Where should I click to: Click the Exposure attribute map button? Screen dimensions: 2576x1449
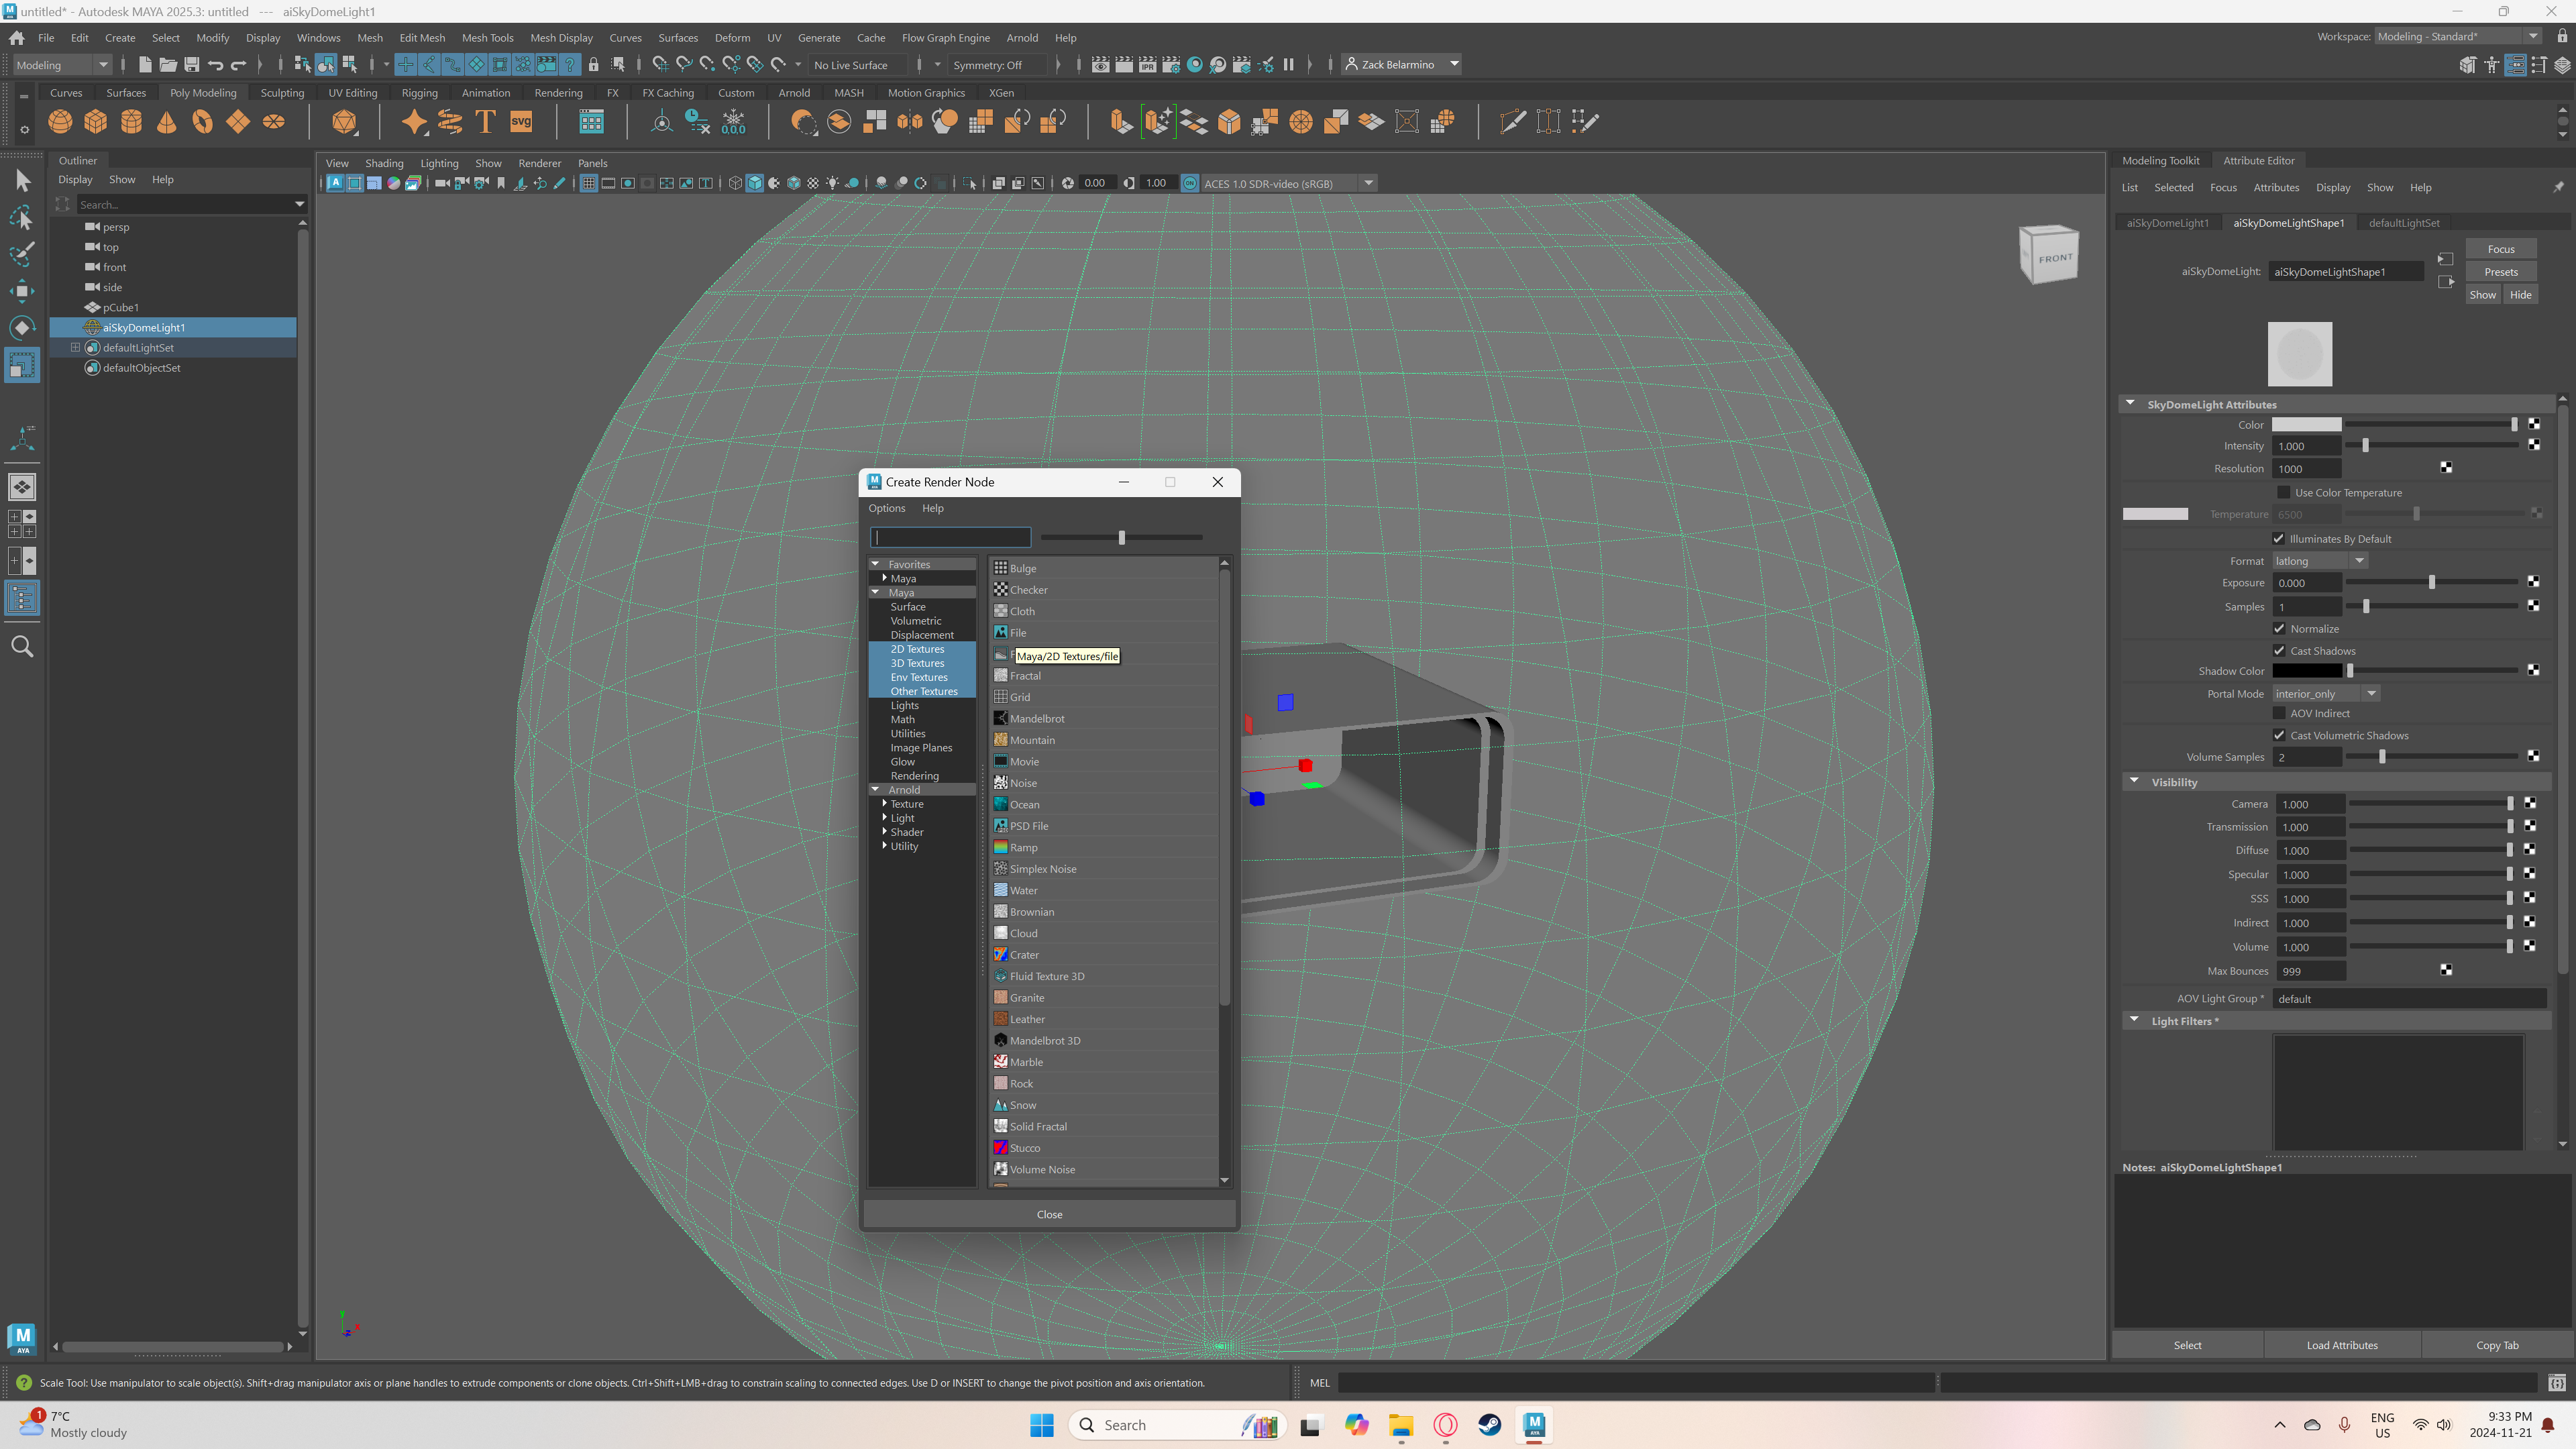point(2533,582)
